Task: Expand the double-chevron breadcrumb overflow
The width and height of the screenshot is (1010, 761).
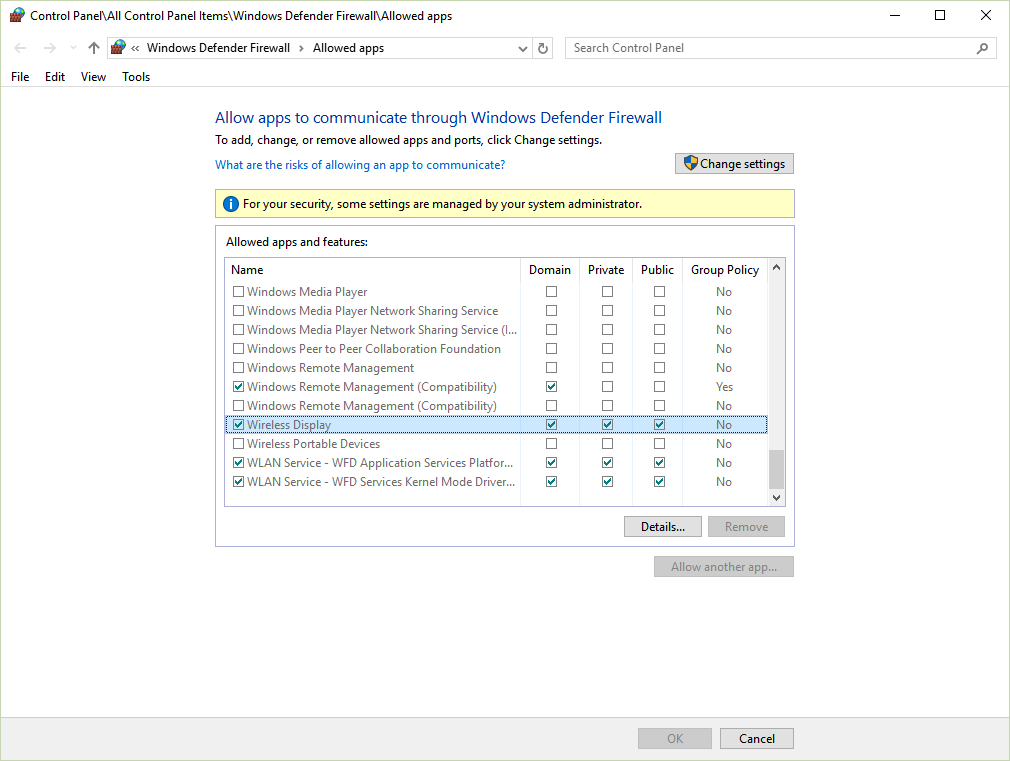Action: tap(135, 48)
